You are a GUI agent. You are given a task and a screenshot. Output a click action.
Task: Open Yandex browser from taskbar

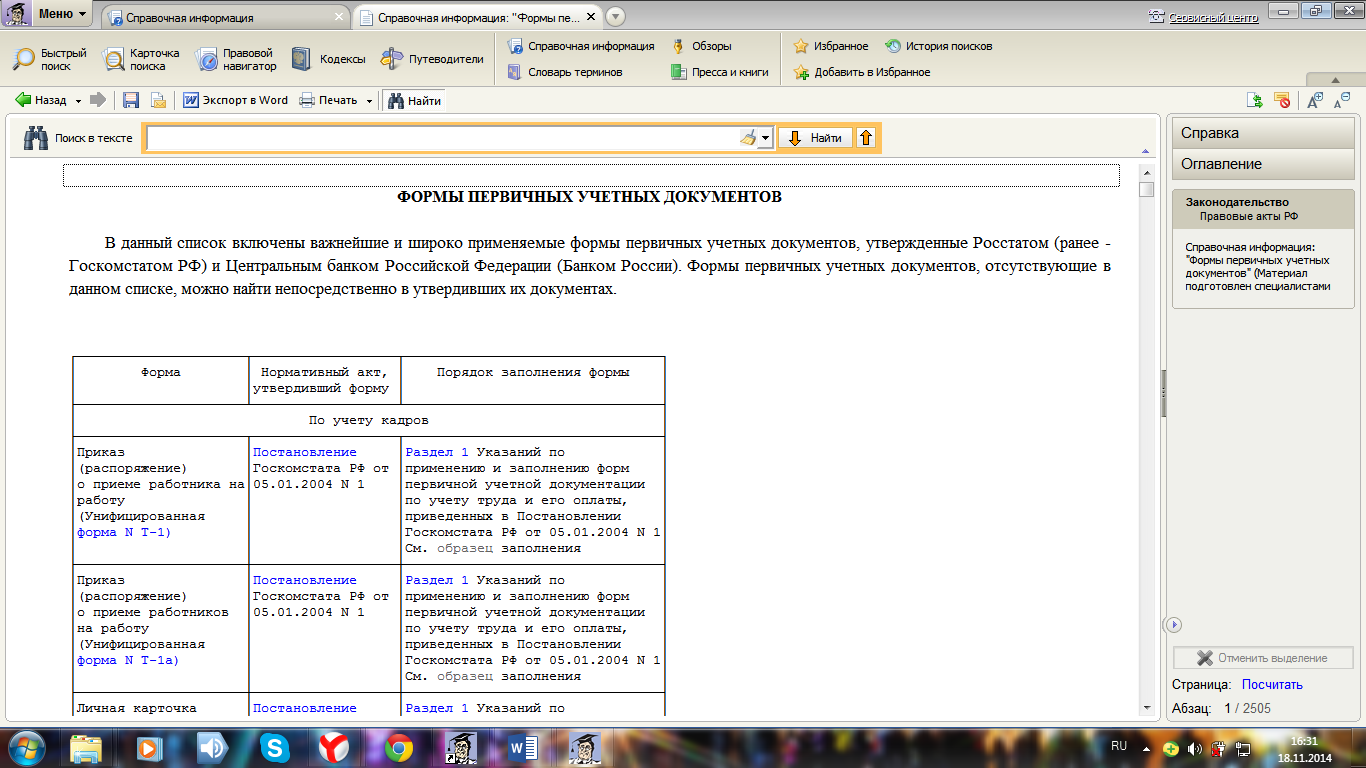(x=333, y=747)
